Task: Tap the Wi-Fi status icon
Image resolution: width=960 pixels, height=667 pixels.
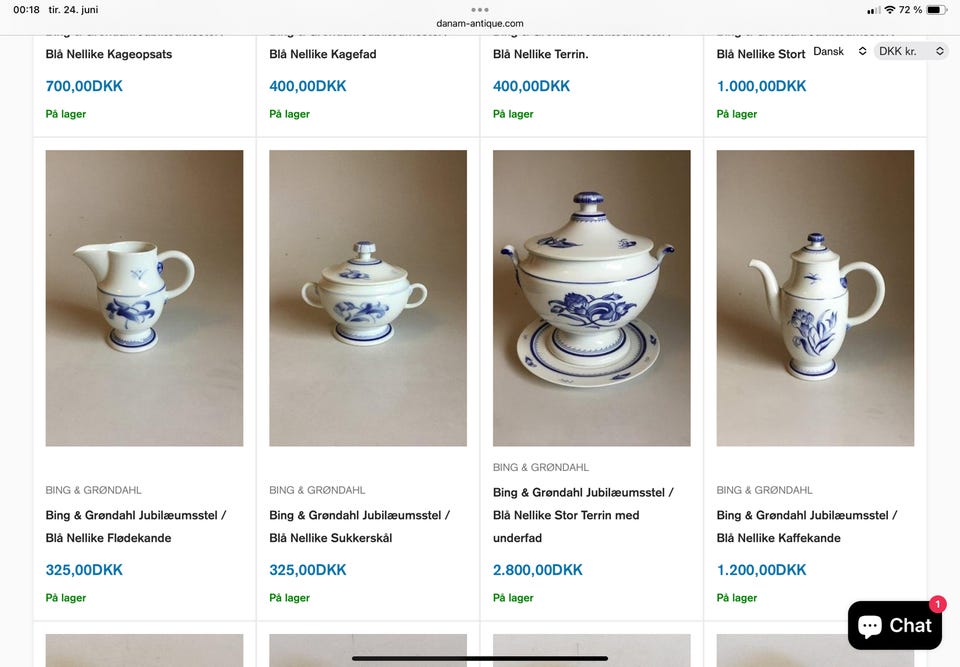Action: pos(889,10)
